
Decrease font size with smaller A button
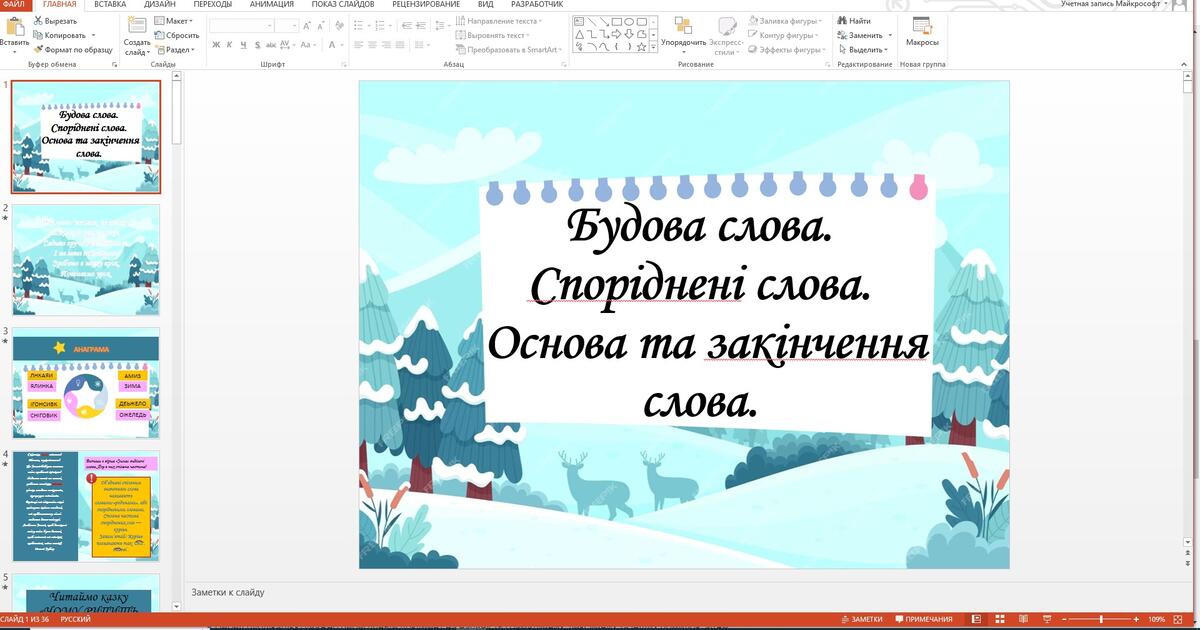click(321, 26)
